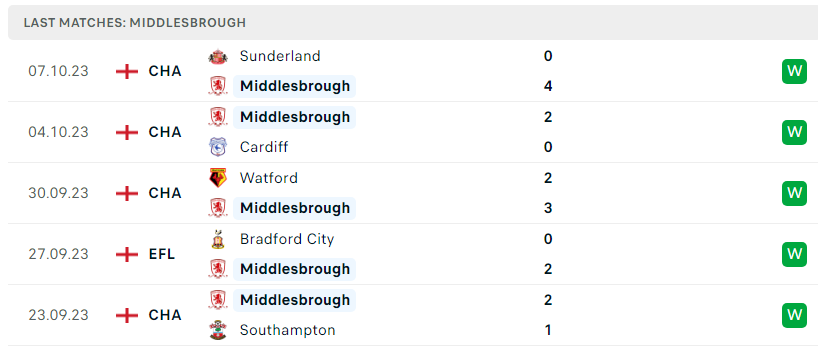This screenshot has height=364, width=818.
Task: Click the 27.09.23 match date
Action: click(x=58, y=254)
